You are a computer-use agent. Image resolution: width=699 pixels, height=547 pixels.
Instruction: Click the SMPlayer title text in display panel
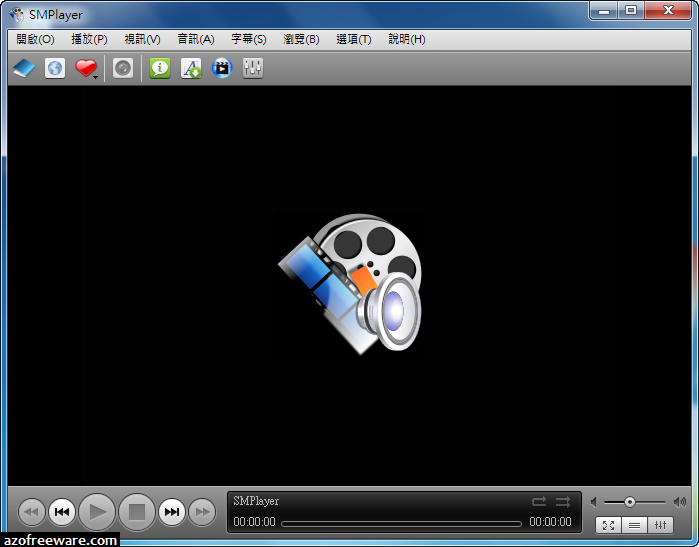(256, 501)
